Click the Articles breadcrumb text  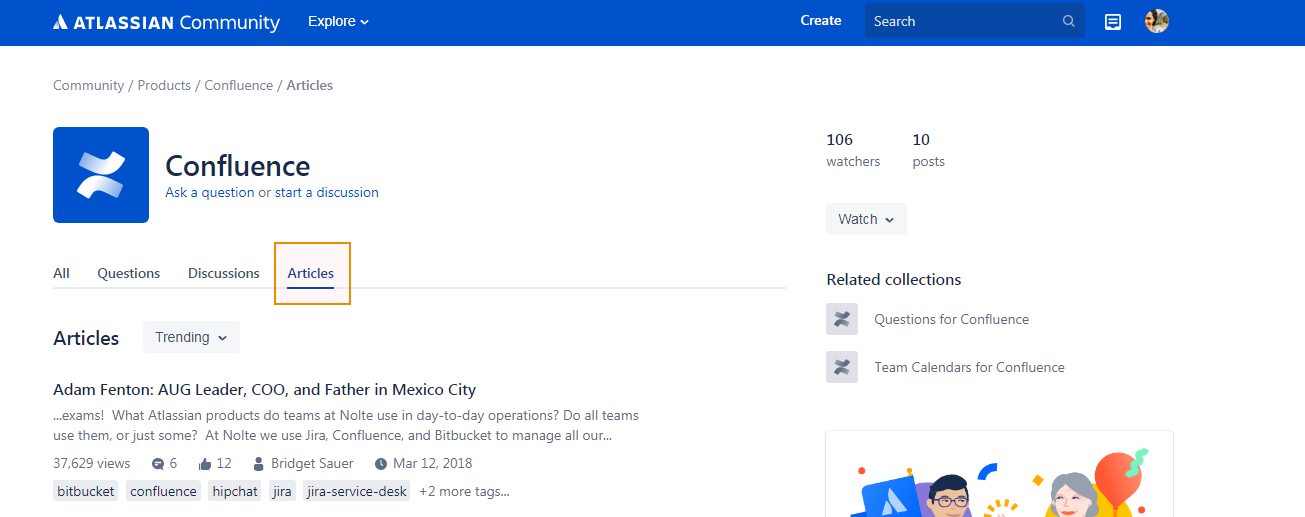pyautogui.click(x=310, y=86)
